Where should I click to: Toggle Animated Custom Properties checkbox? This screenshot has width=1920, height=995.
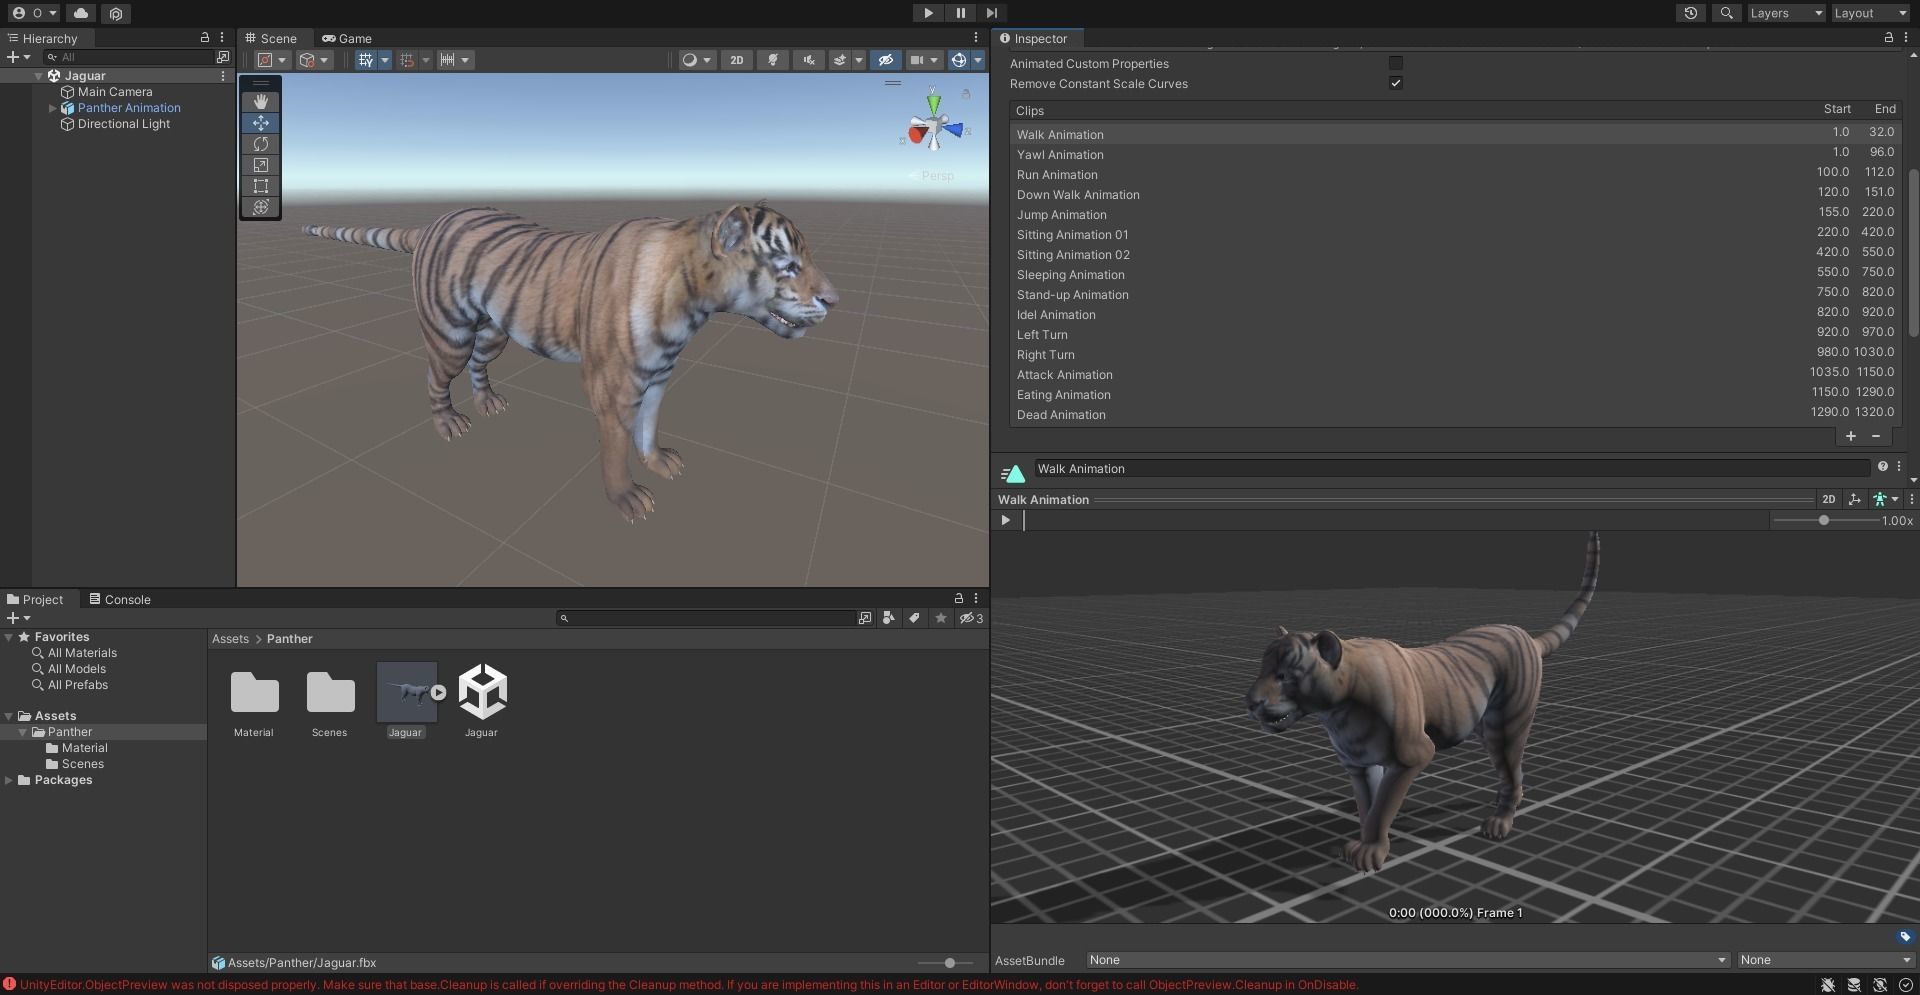point(1395,63)
